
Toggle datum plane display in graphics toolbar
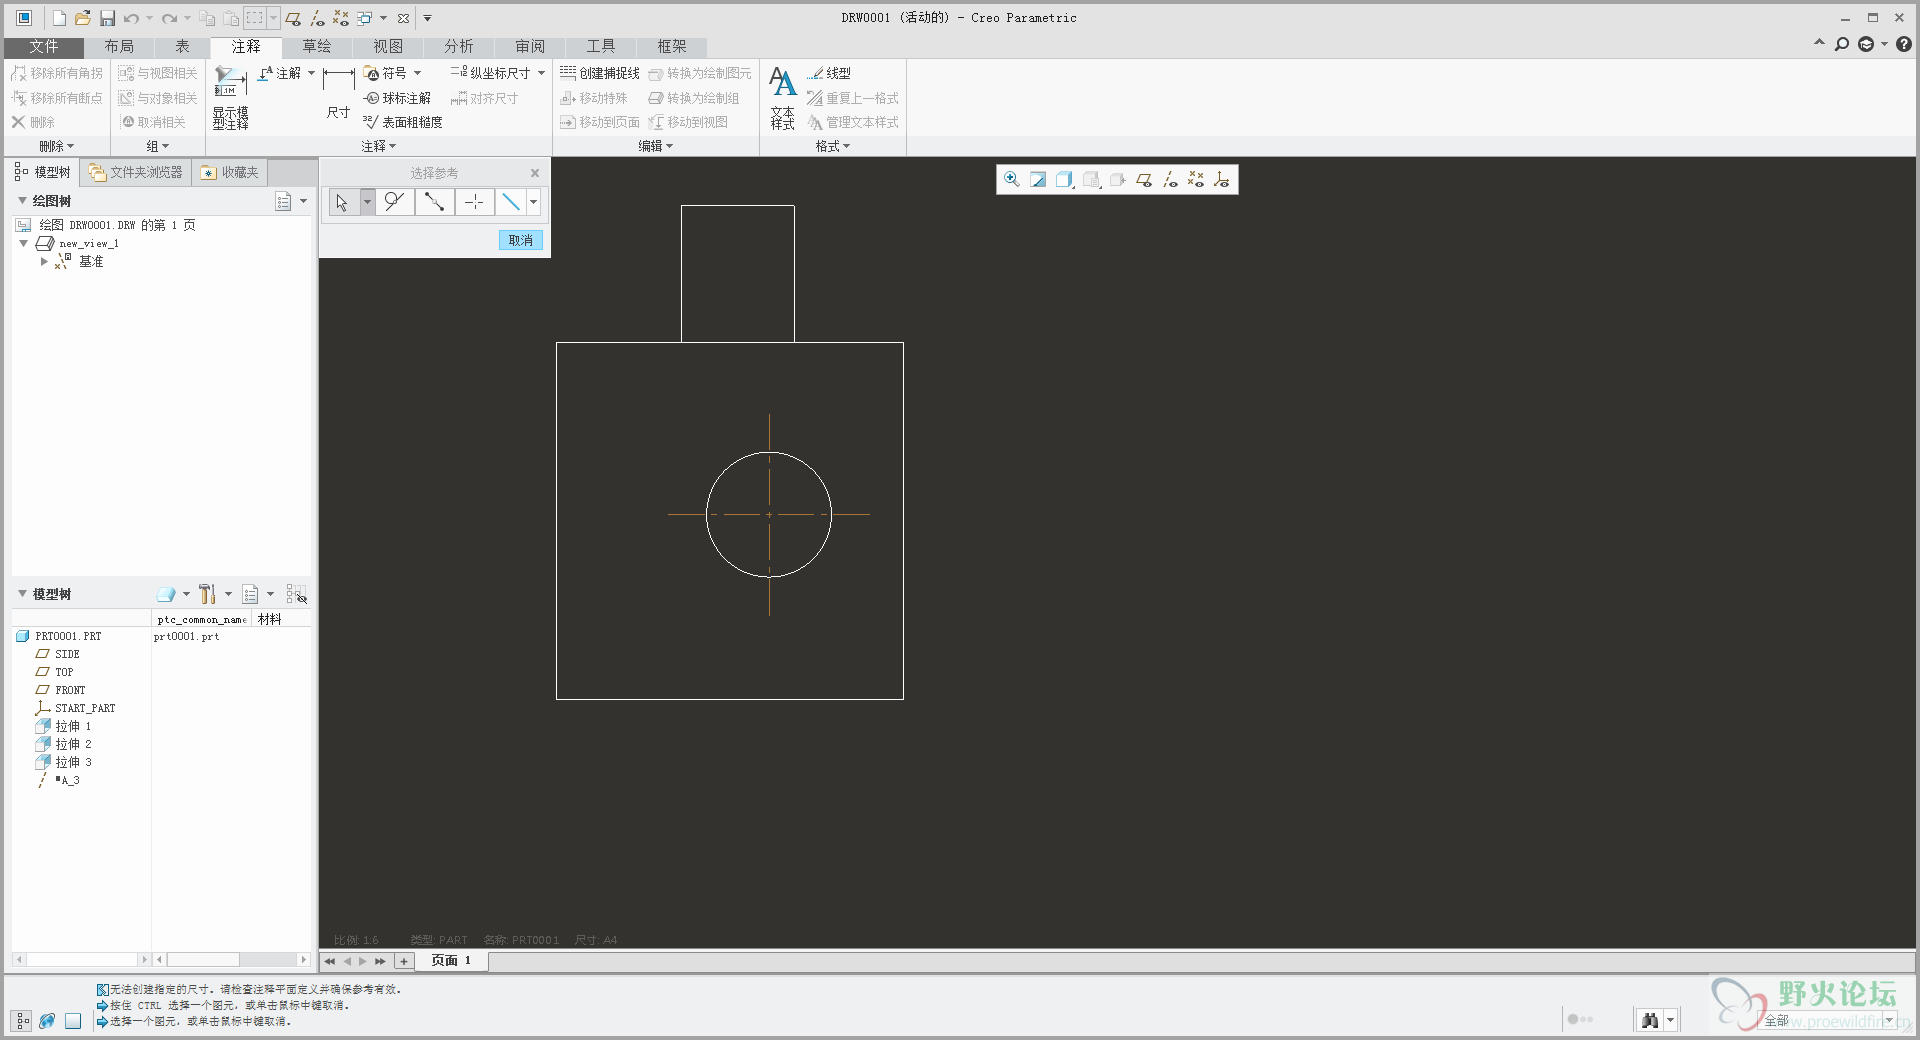pos(1144,180)
